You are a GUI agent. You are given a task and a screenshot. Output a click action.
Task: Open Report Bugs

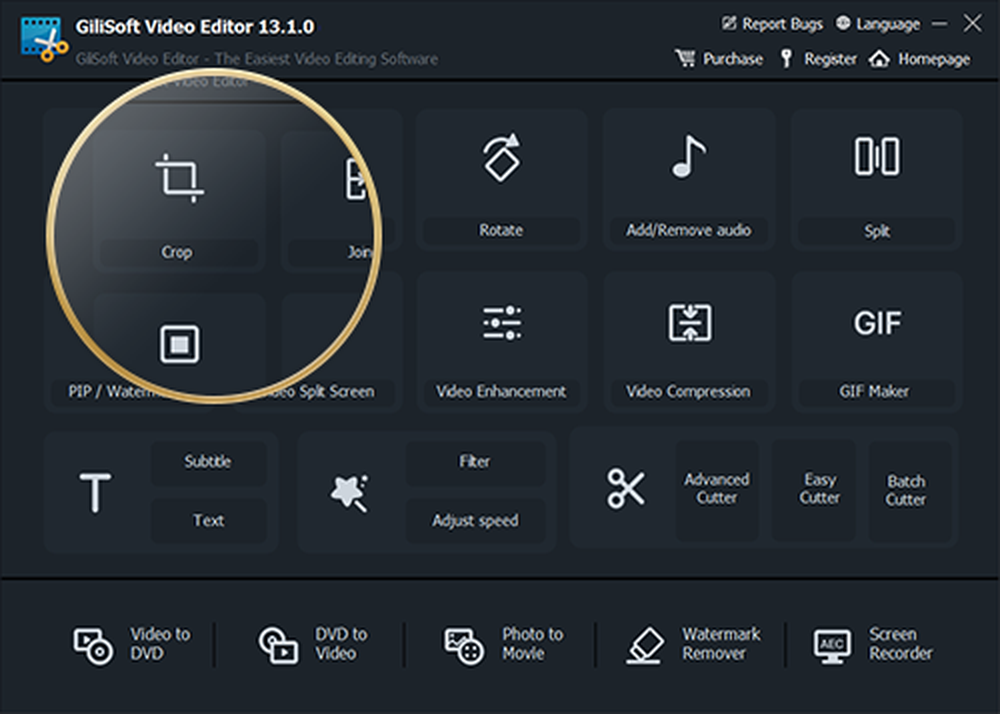click(x=772, y=22)
